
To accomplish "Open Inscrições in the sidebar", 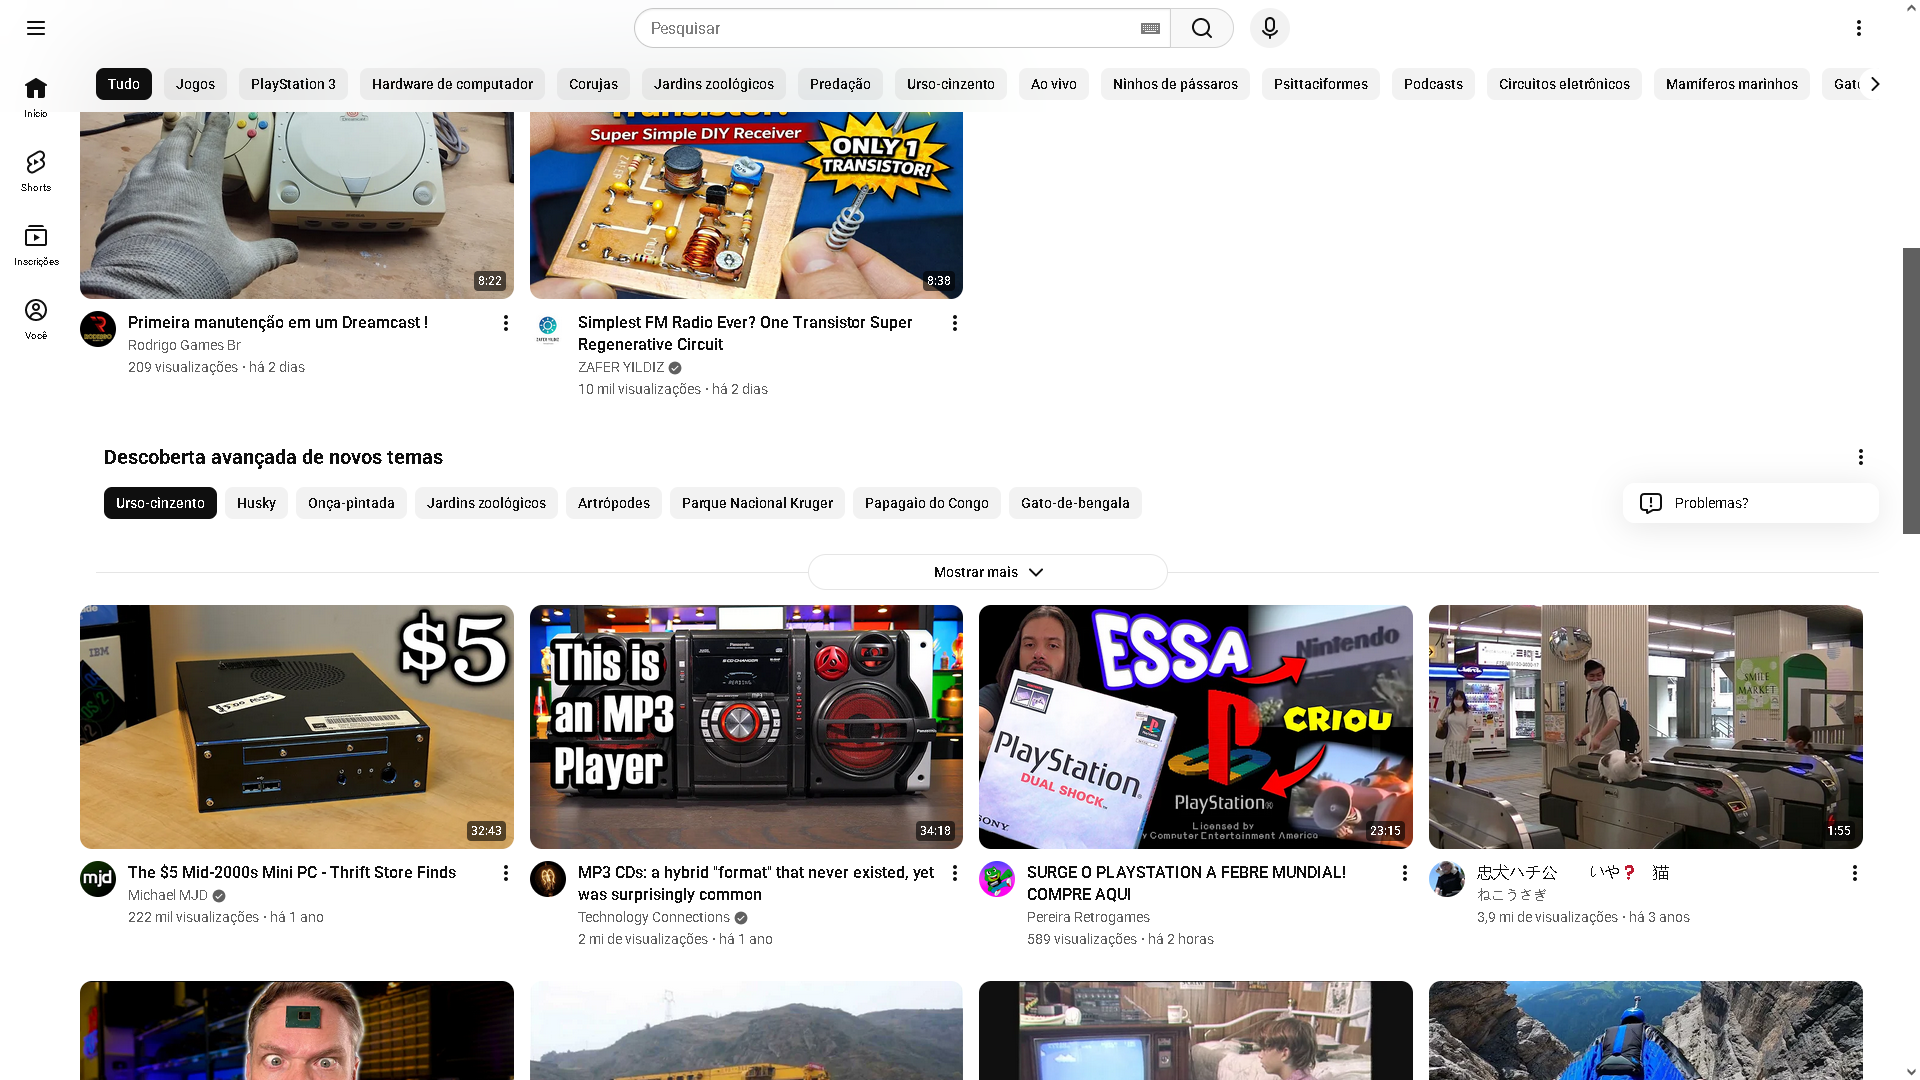I will tap(36, 245).
